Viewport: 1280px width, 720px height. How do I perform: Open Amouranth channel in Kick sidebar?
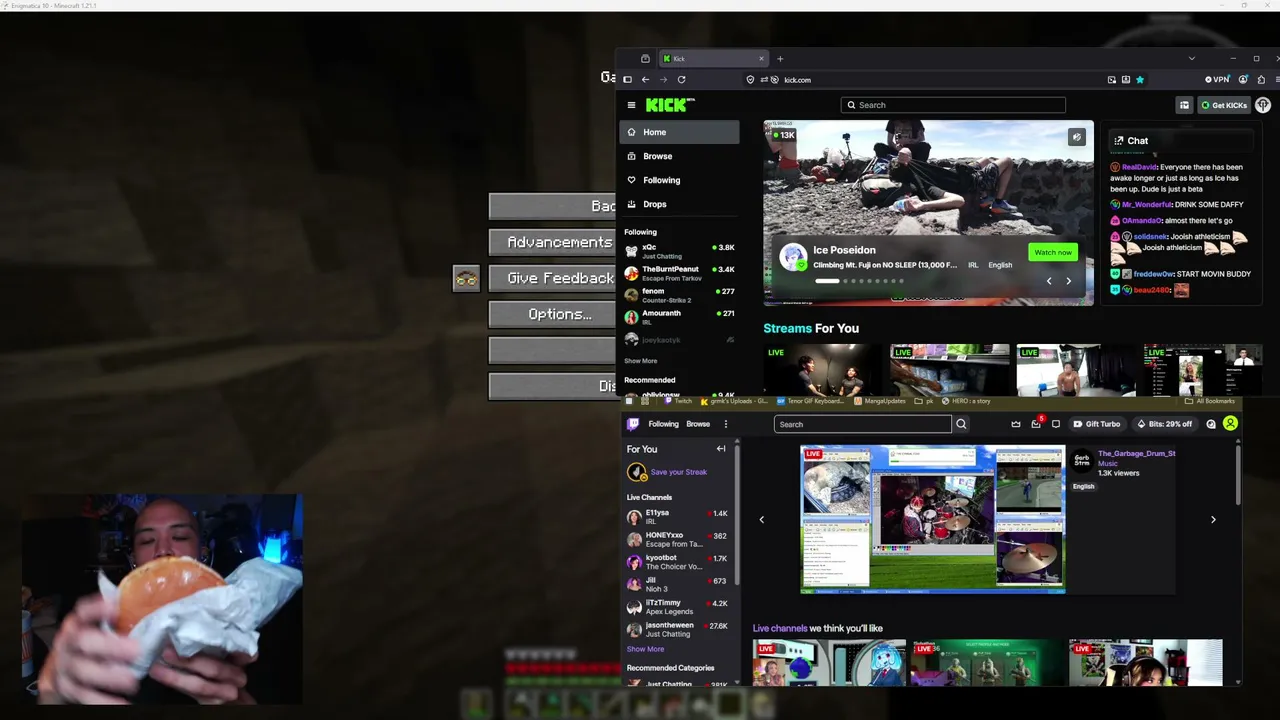point(679,317)
